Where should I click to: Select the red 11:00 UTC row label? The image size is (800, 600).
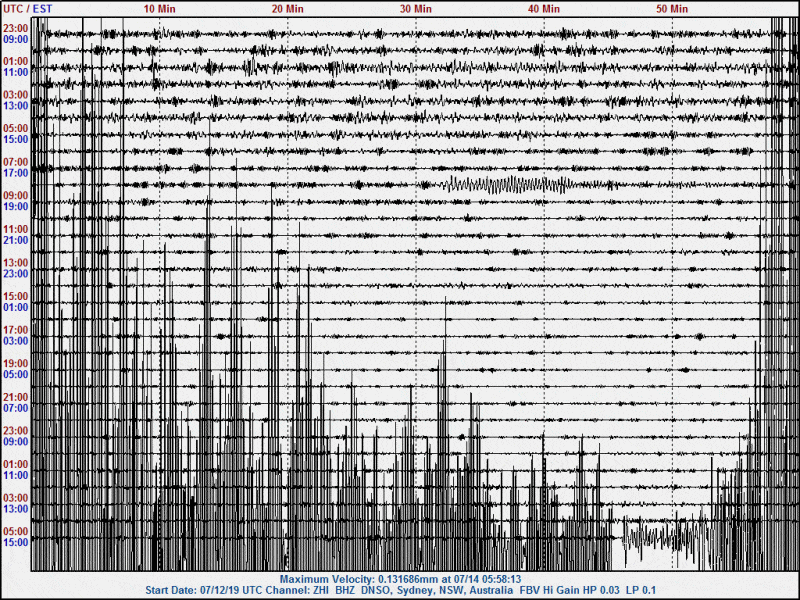[x=15, y=229]
